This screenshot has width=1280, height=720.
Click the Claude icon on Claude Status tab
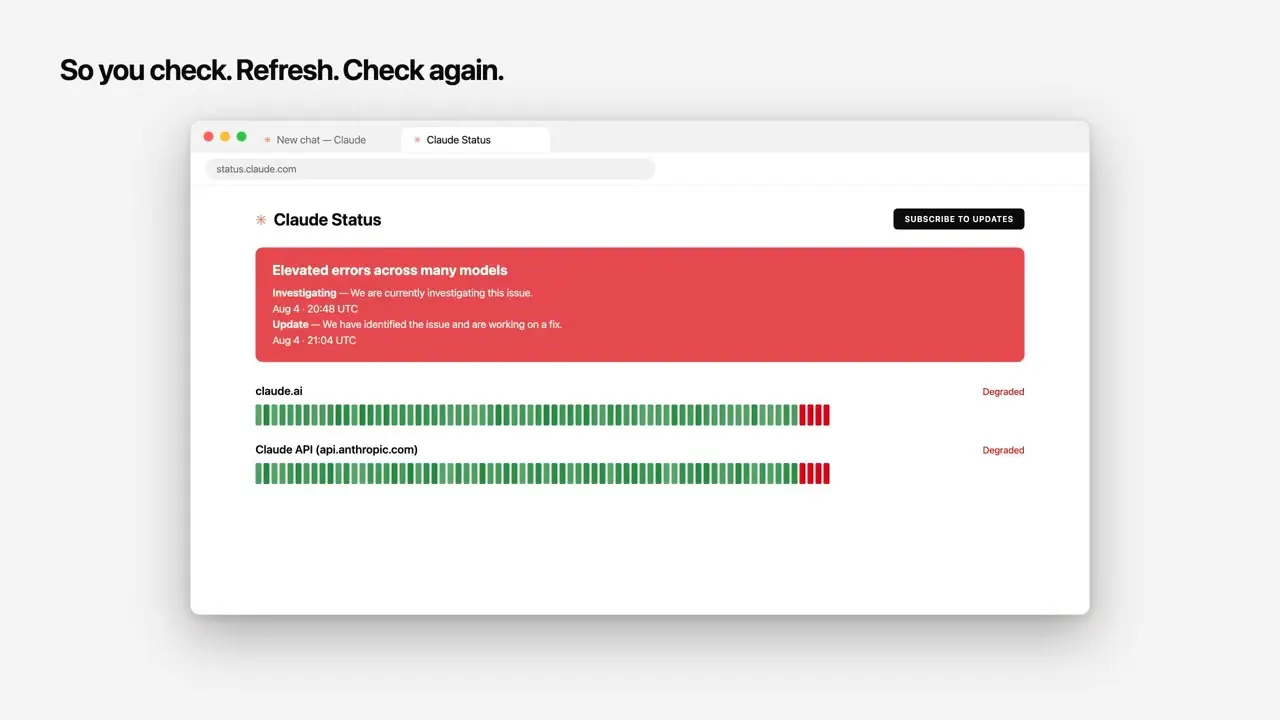click(x=417, y=140)
